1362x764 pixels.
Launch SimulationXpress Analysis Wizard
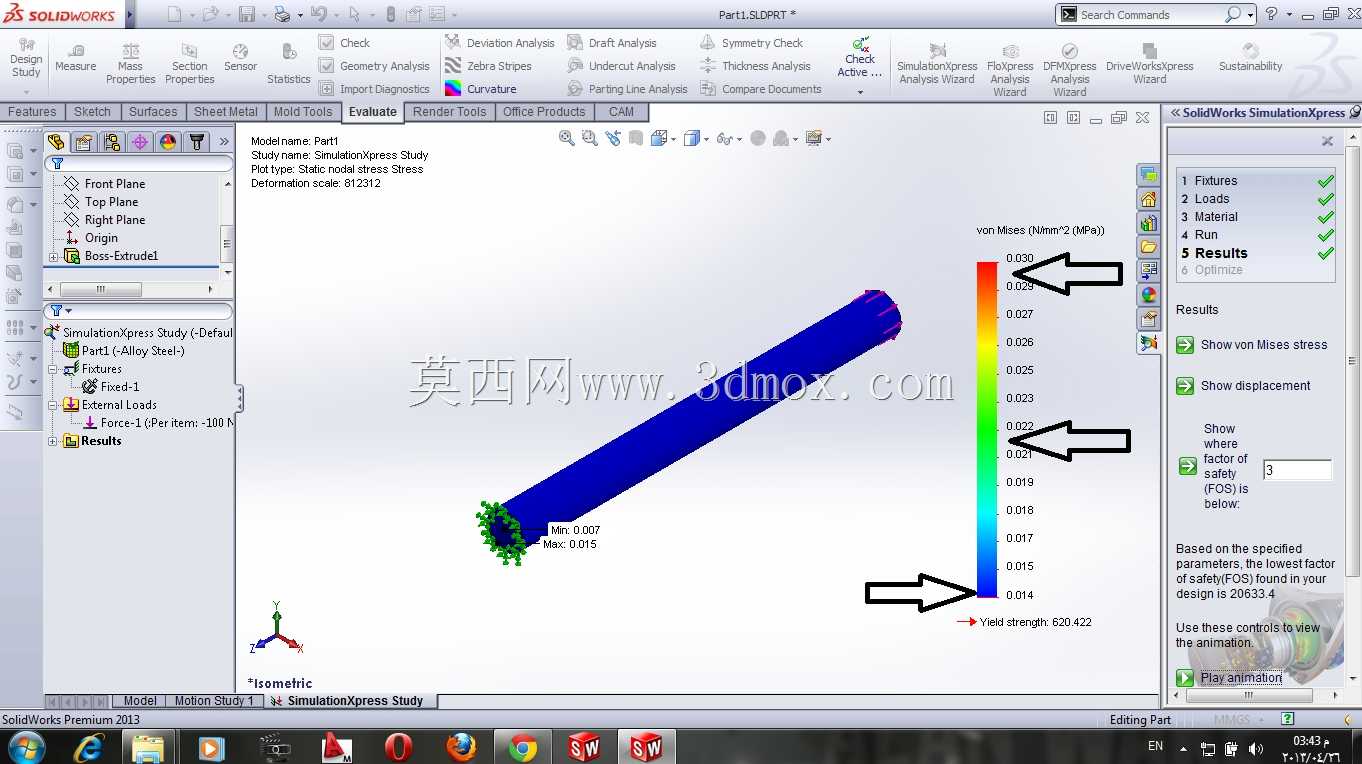[937, 64]
